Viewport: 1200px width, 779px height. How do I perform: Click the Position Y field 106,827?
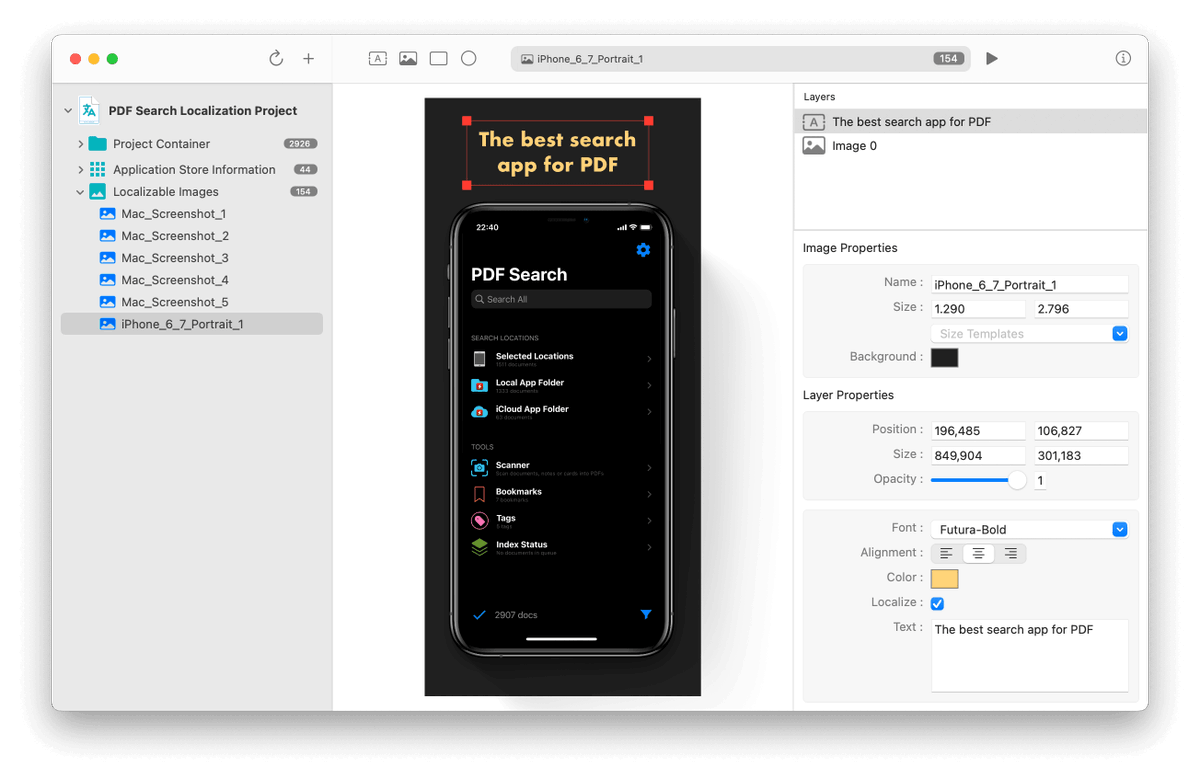click(1081, 431)
